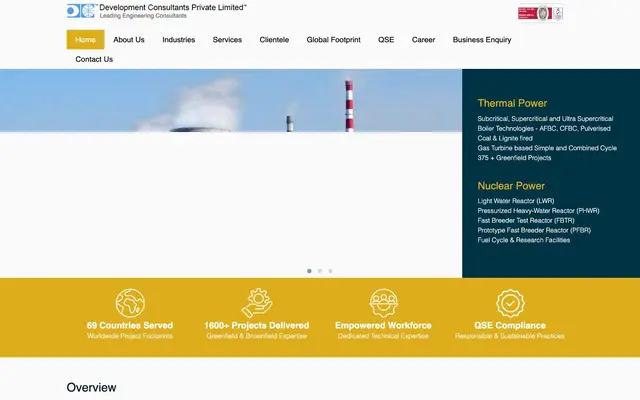The width and height of the screenshot is (640, 400).
Task: Open the Business Enquiry page
Action: [x=482, y=40]
